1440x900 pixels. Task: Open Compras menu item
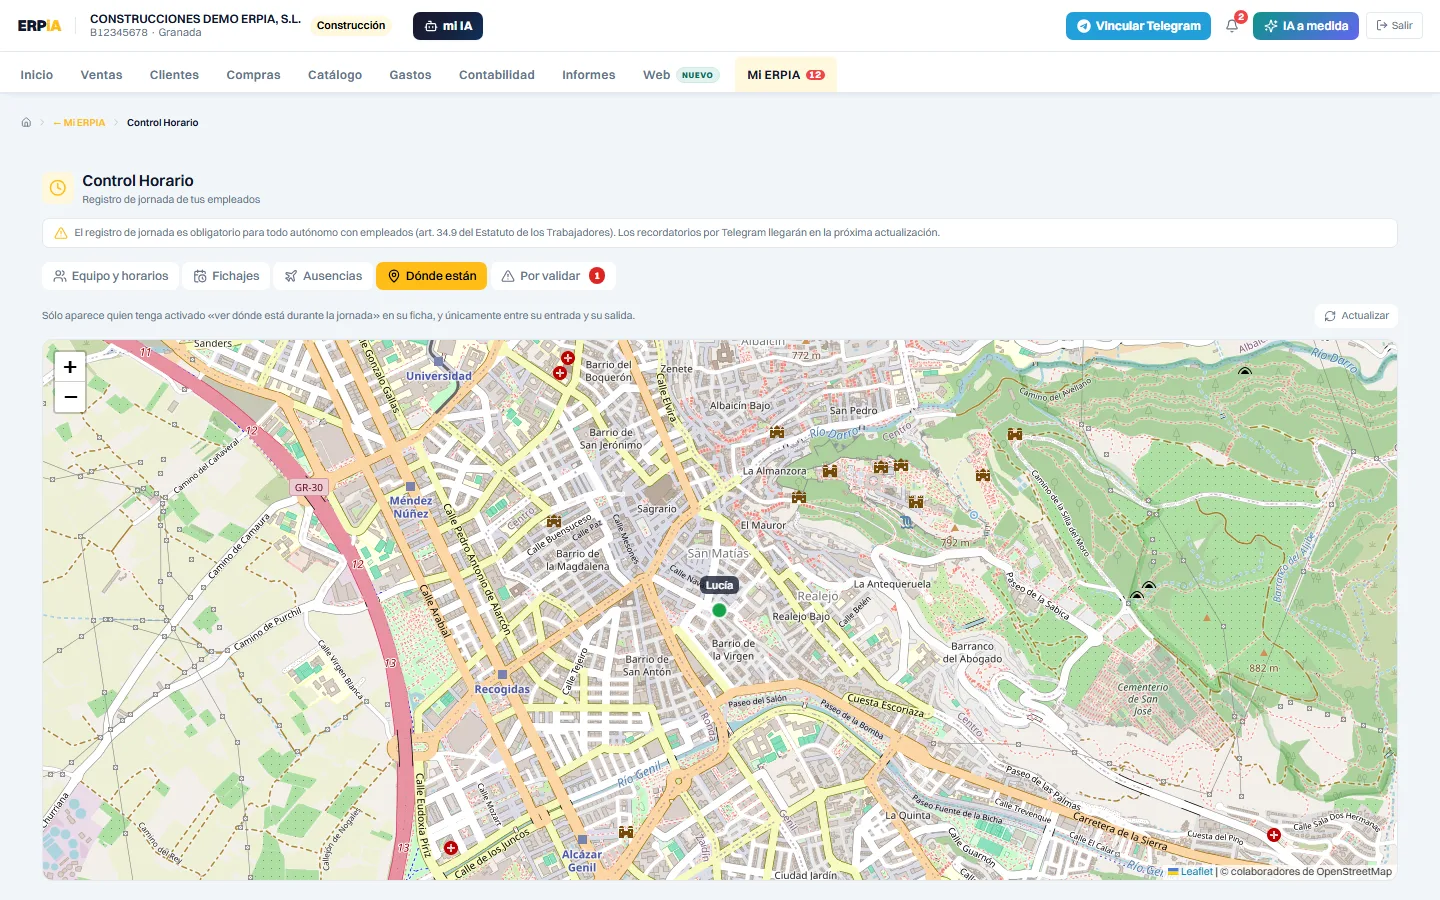(x=253, y=75)
